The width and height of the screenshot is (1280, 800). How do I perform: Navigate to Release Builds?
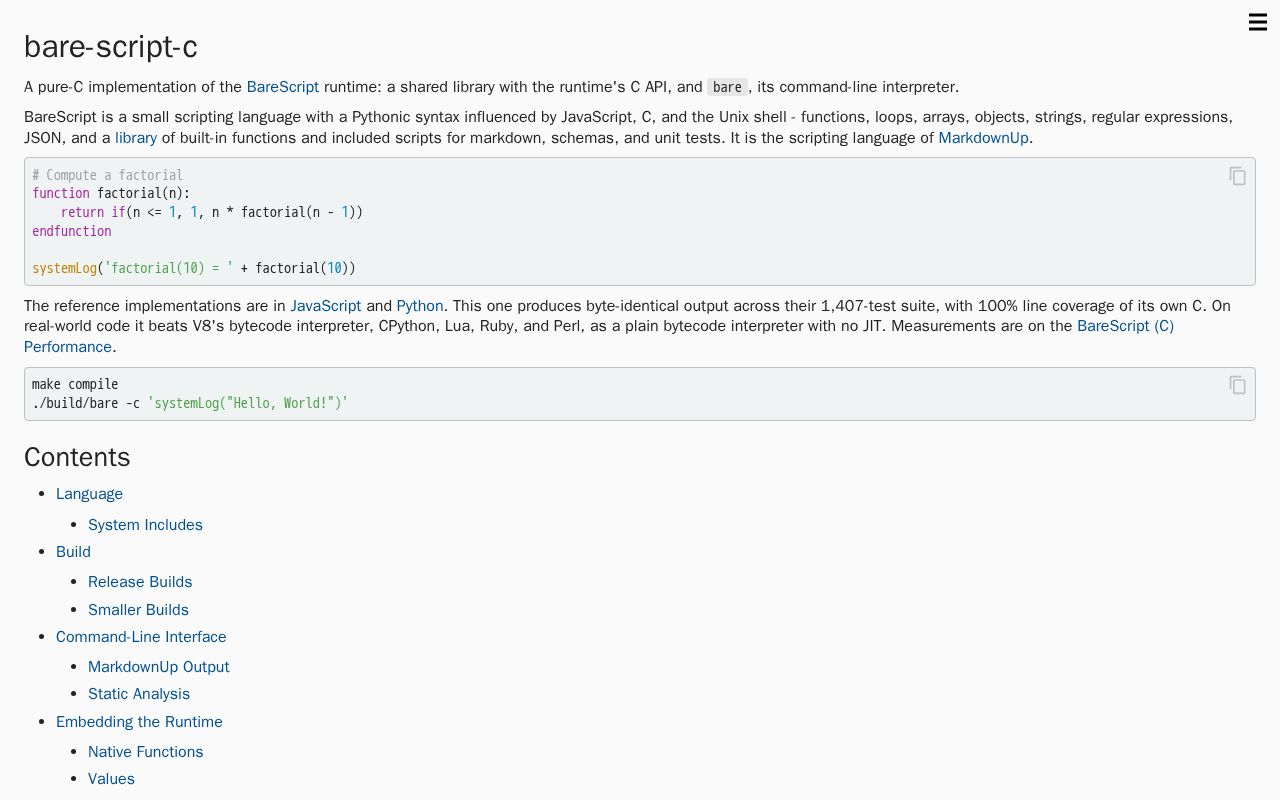point(140,582)
